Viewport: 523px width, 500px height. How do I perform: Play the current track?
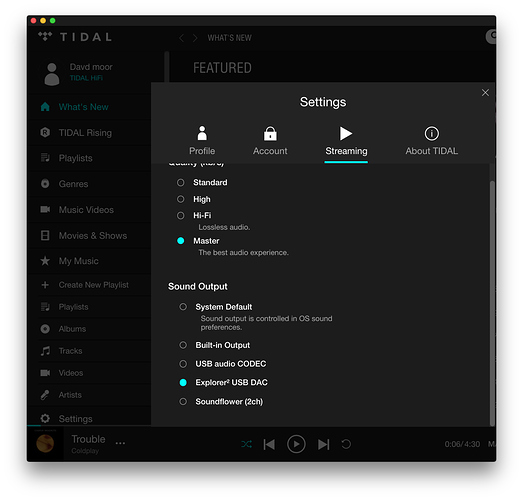[x=296, y=444]
